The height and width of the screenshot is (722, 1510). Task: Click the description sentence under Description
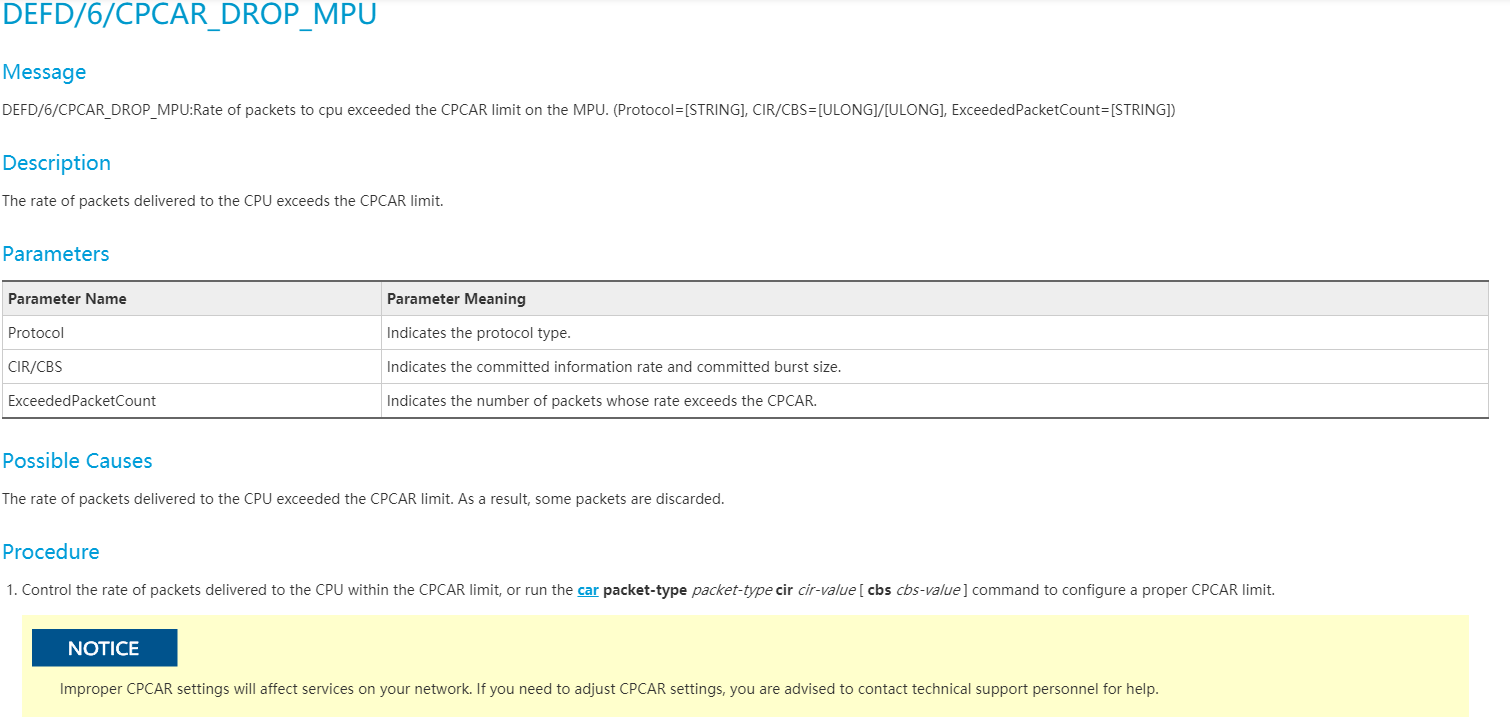(x=223, y=201)
